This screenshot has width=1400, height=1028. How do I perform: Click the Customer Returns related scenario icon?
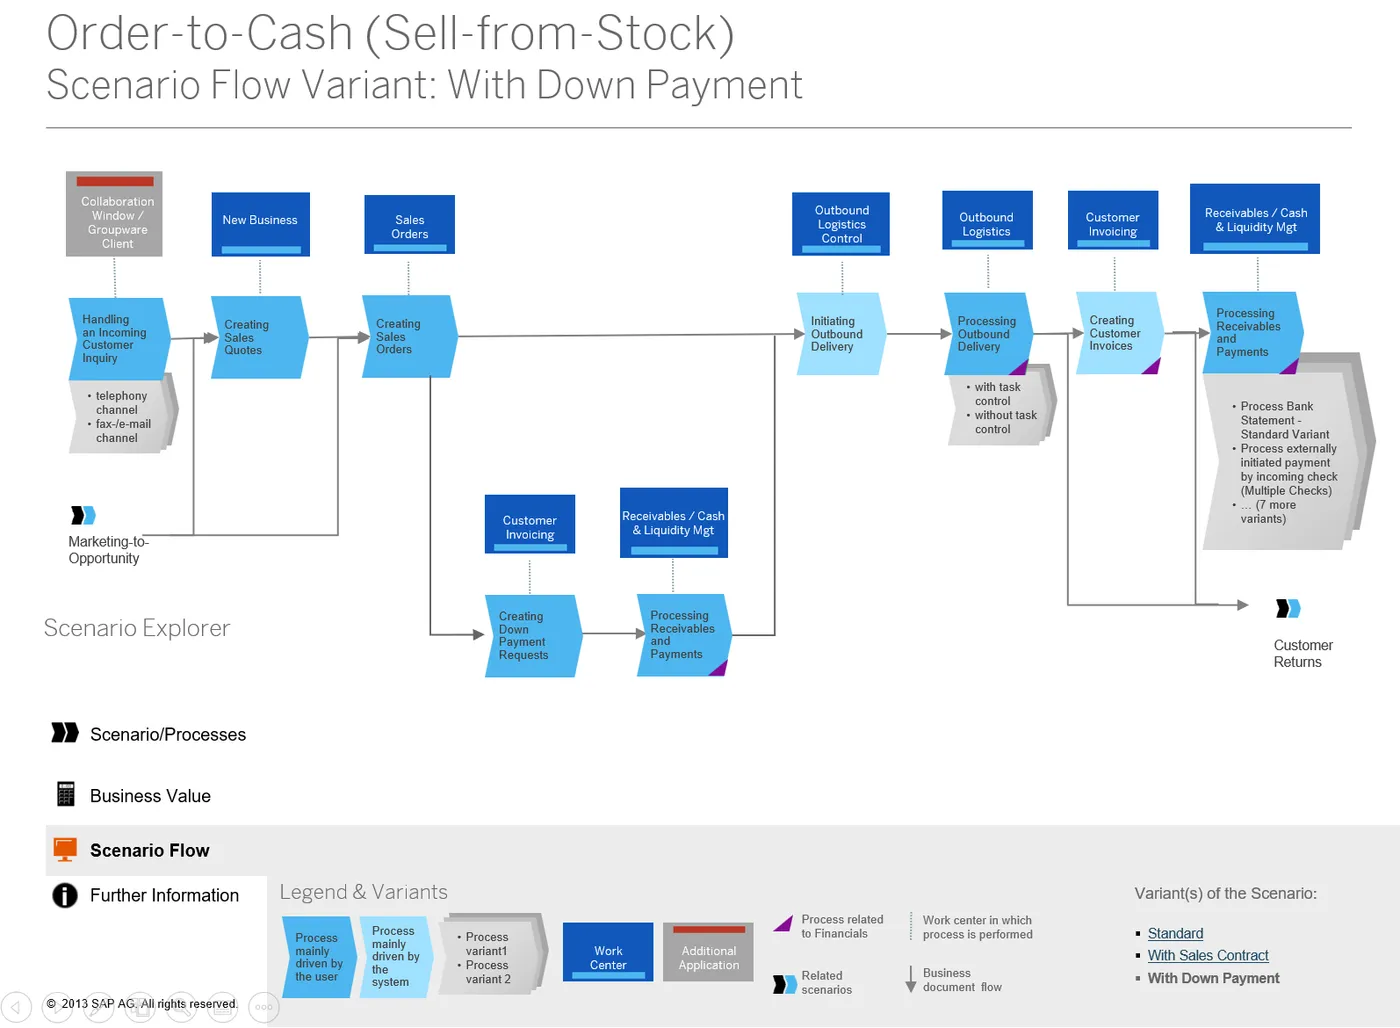tap(1289, 608)
